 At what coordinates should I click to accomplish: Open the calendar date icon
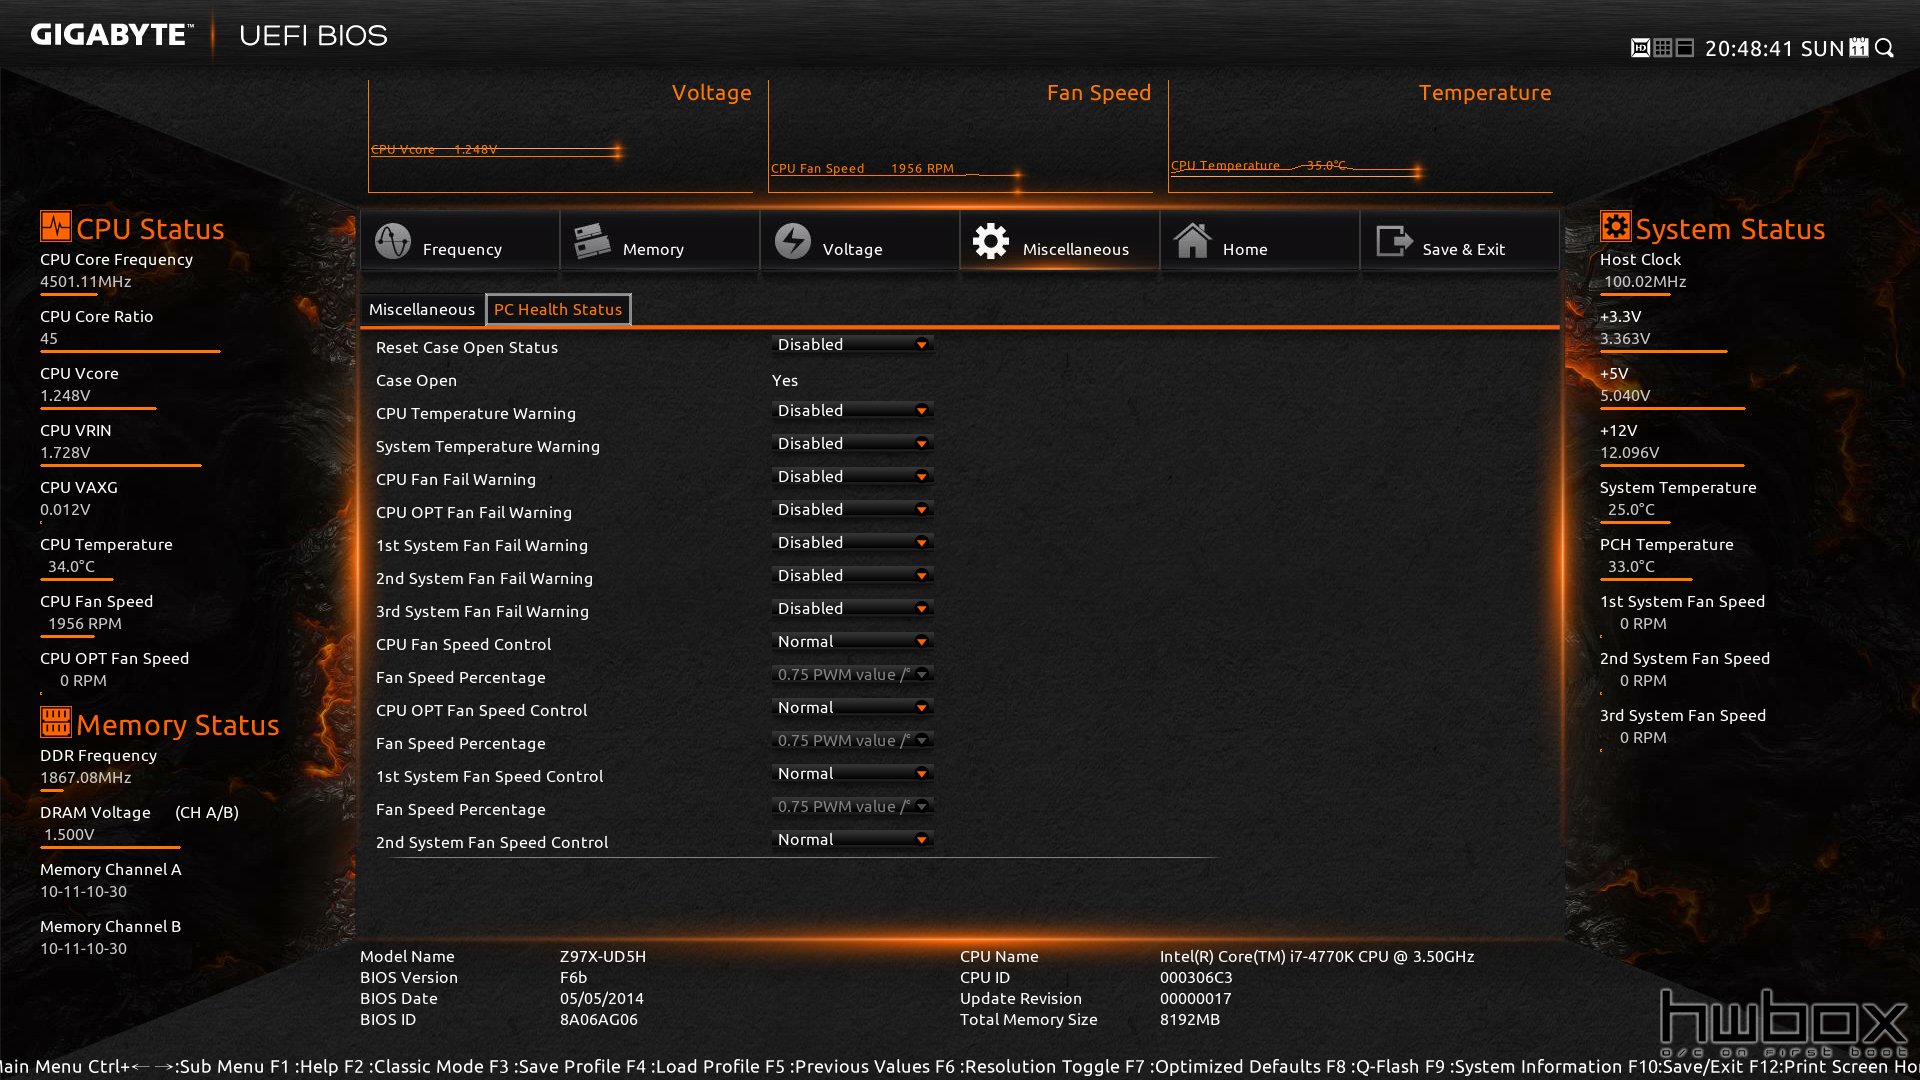point(1859,48)
